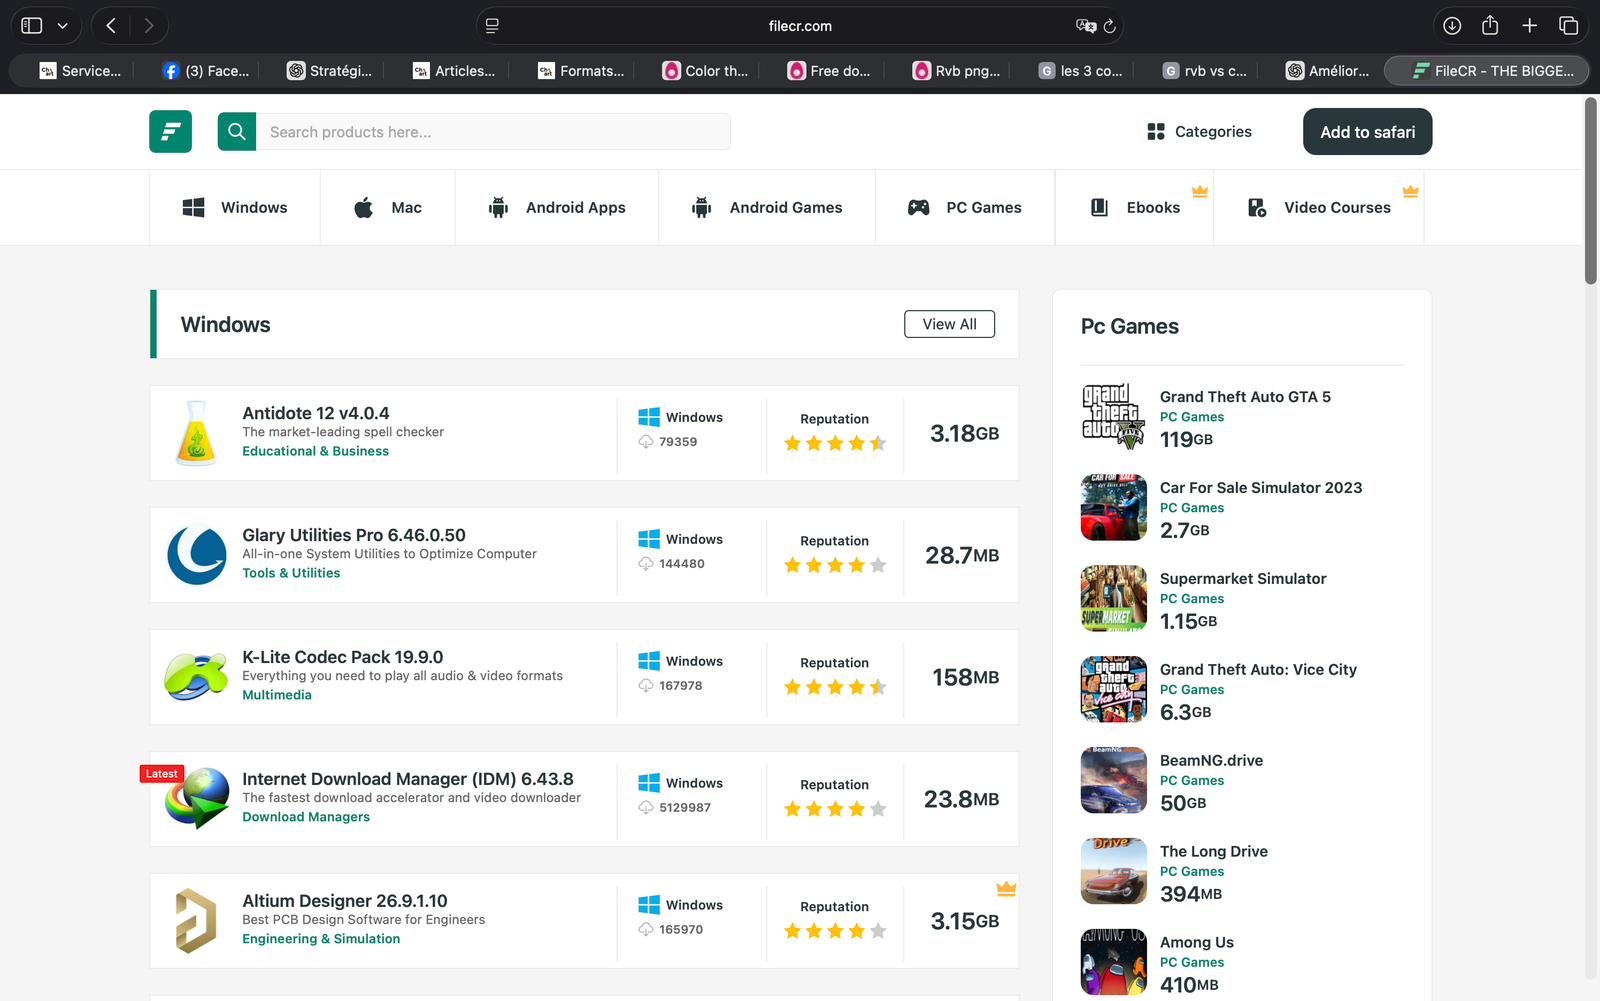Open the Android Games category
Screen dimensions: 1600x1001
767,207
